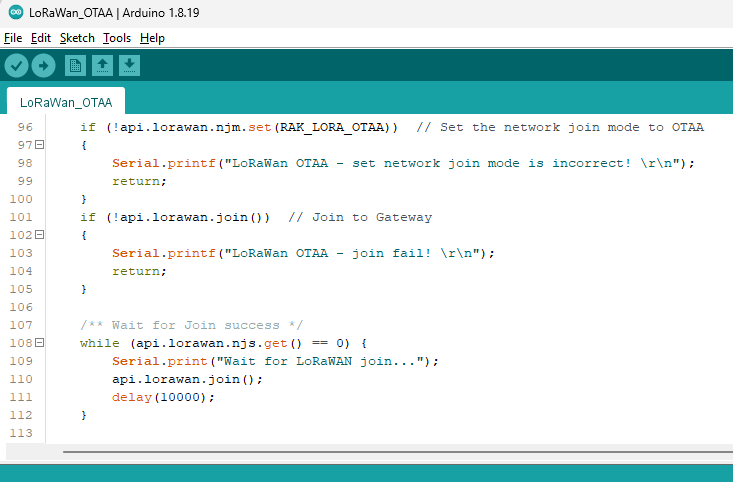This screenshot has width=733, height=482.
Task: Click the closing brace on line 112
Action: coord(84,415)
